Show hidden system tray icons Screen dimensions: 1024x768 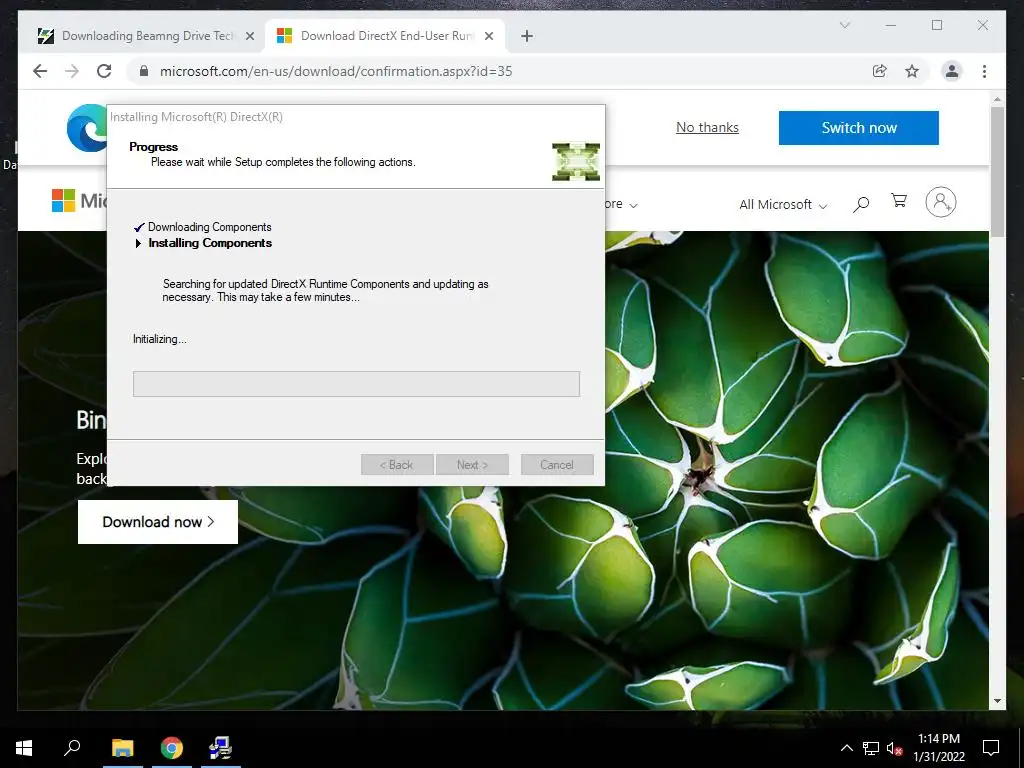point(846,748)
